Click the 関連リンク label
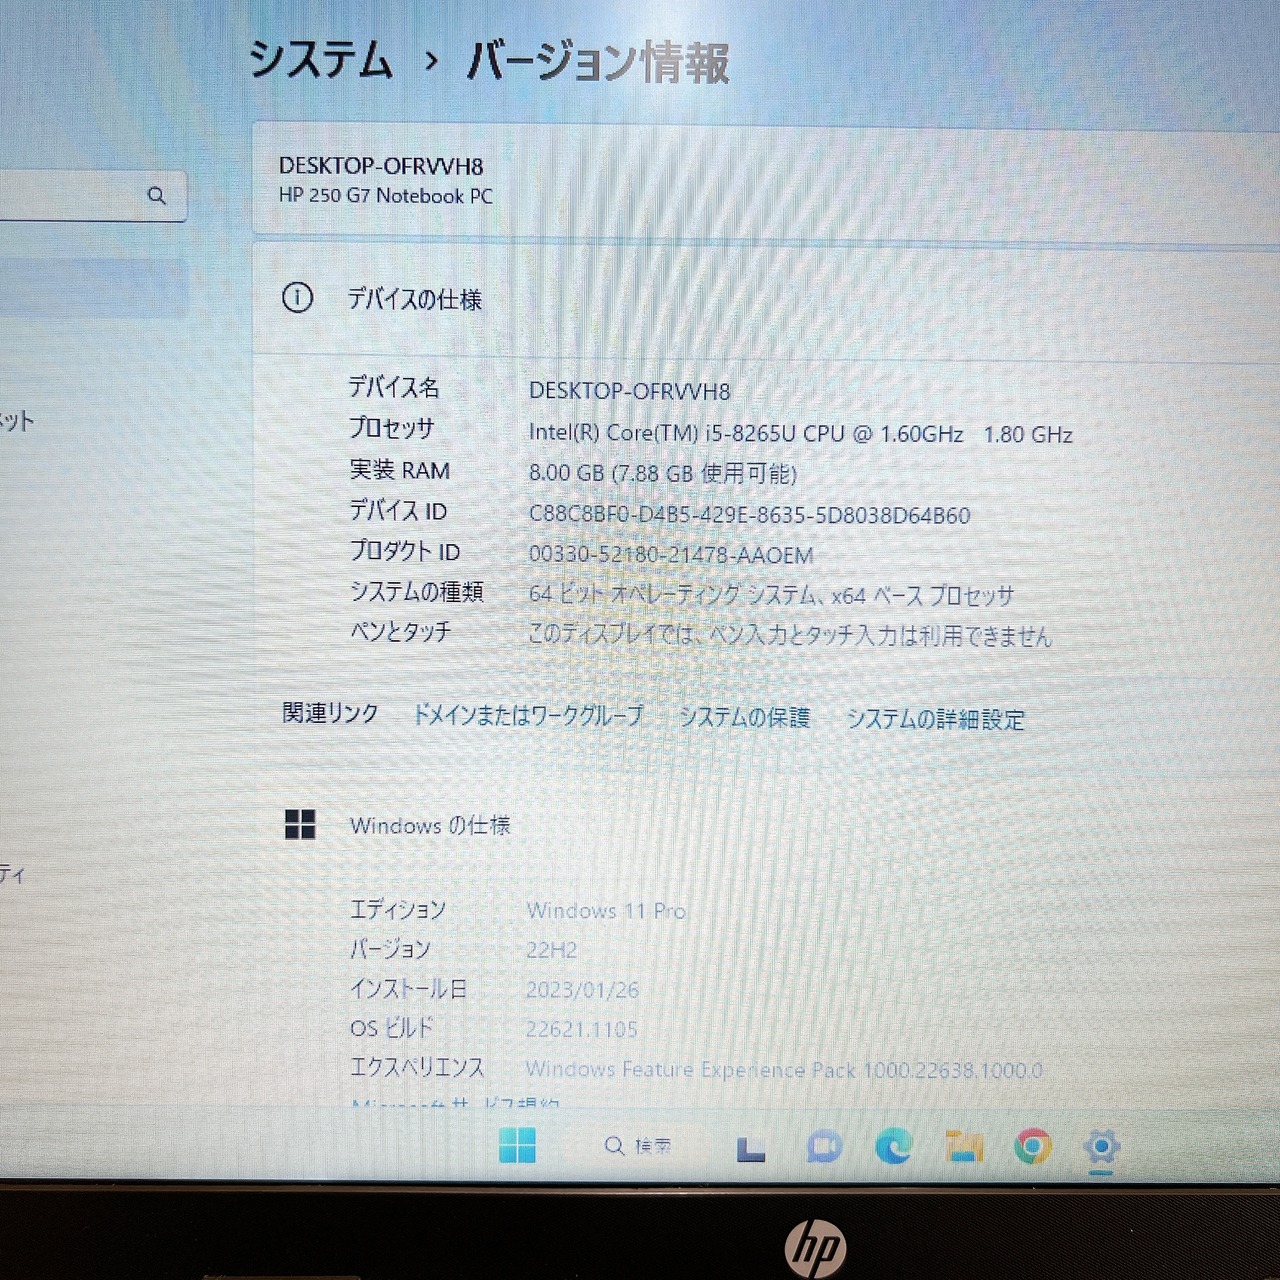The image size is (1280, 1280). [x=330, y=712]
